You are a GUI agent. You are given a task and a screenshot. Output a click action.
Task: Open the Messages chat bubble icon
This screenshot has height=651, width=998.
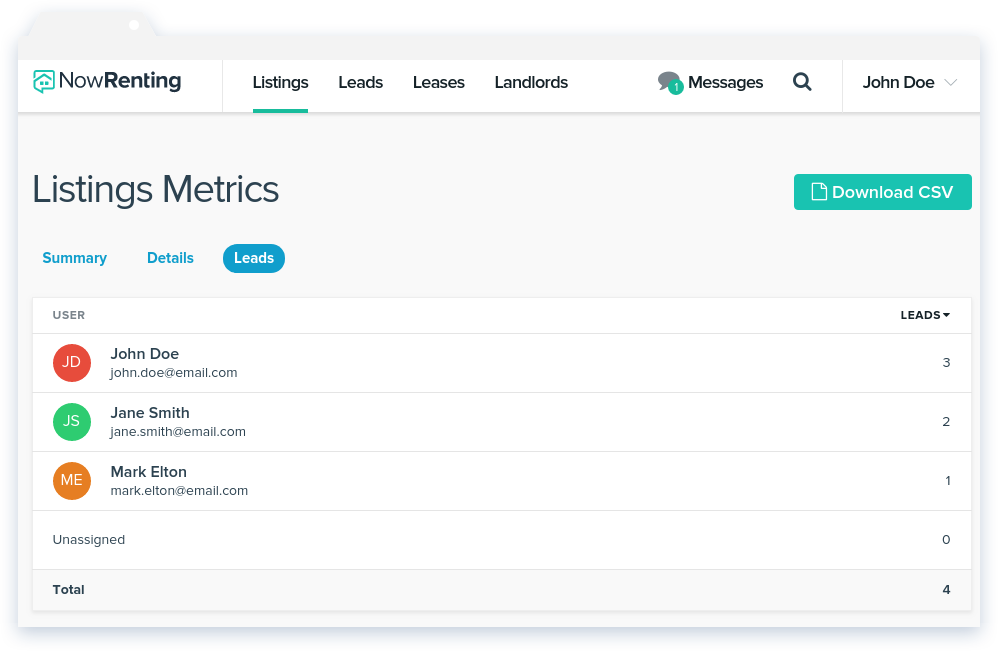(x=670, y=83)
